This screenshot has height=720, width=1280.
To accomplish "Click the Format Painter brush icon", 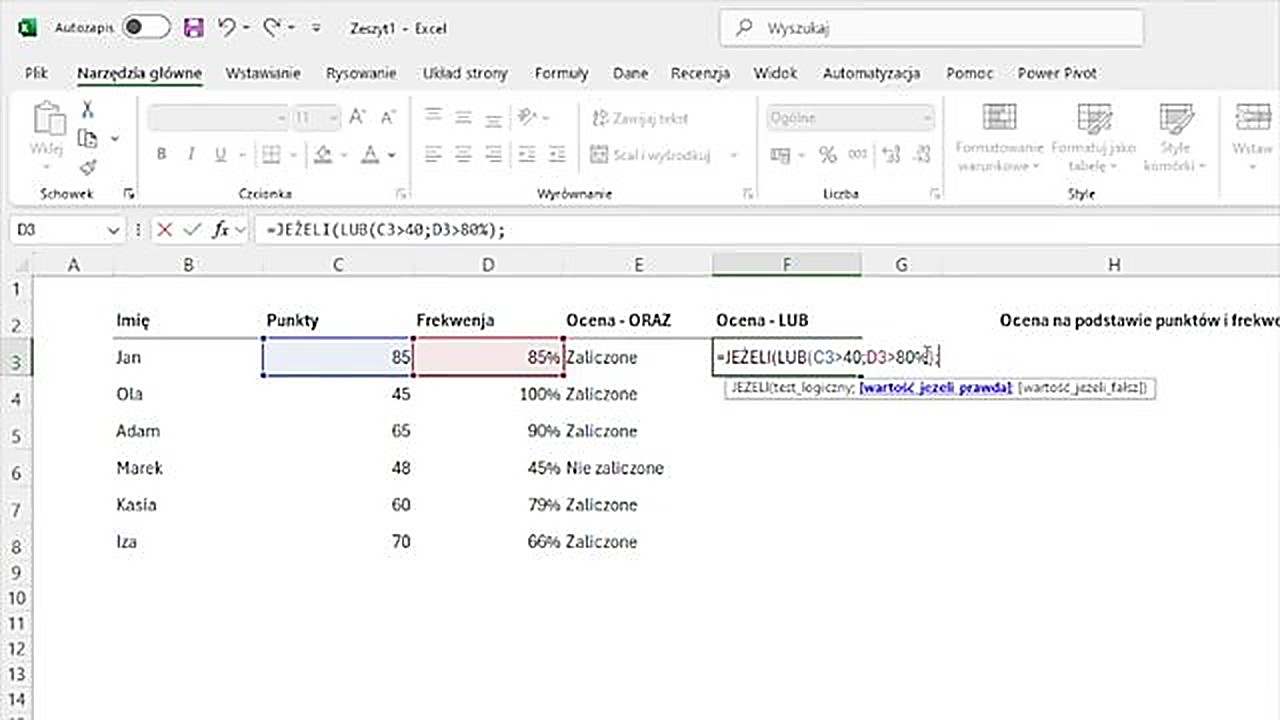I will 88,166.
